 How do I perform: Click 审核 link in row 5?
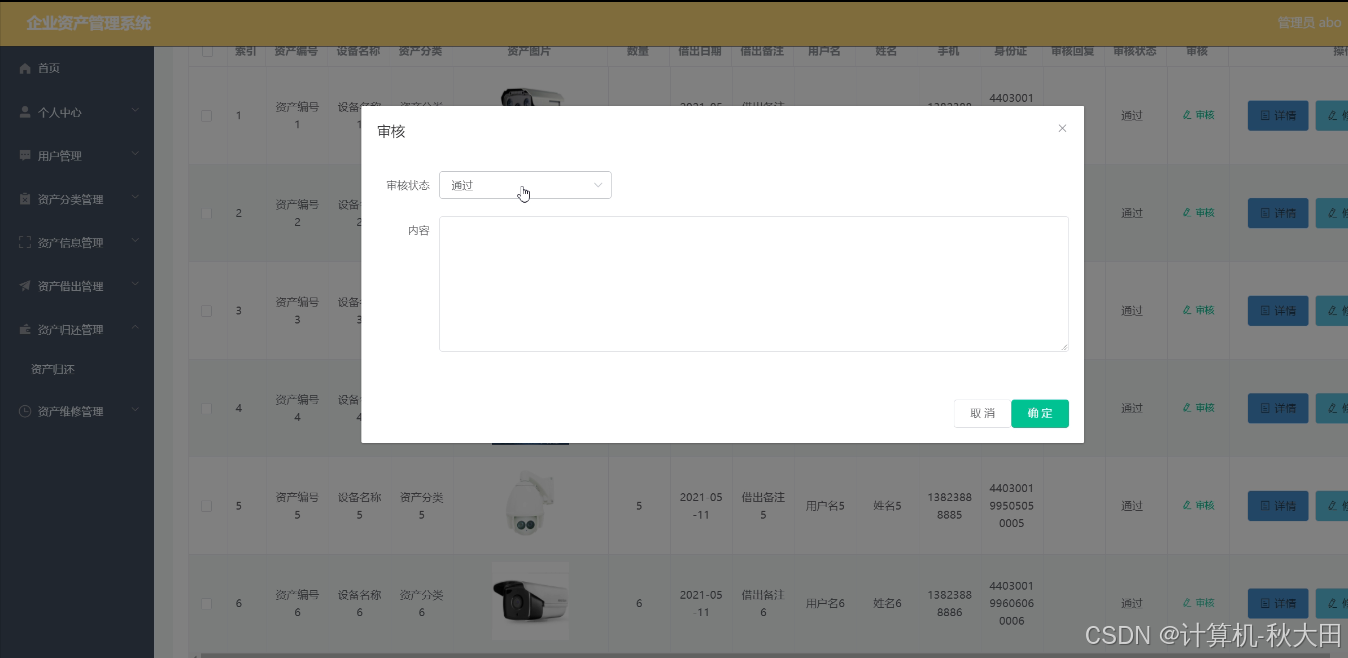[x=1198, y=506]
